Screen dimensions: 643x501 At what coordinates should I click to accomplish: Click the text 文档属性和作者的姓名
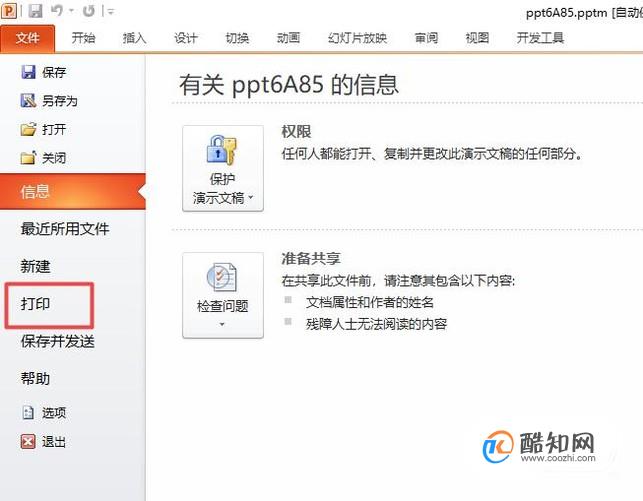[370, 303]
